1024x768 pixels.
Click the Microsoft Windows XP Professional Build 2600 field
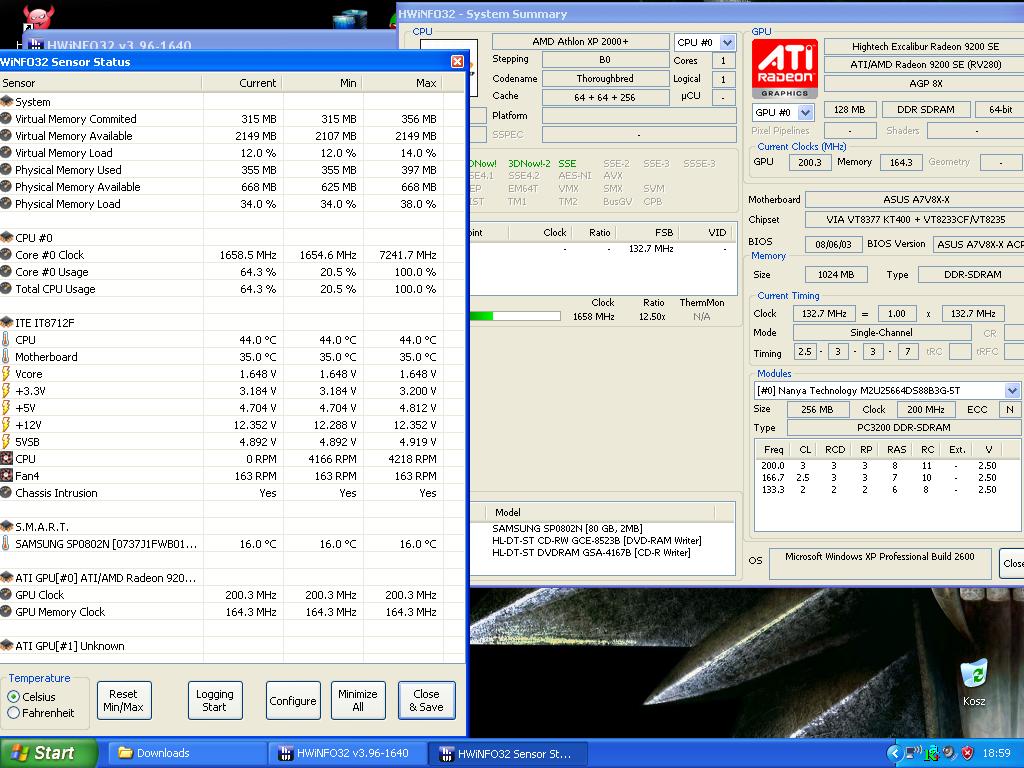tap(880, 564)
